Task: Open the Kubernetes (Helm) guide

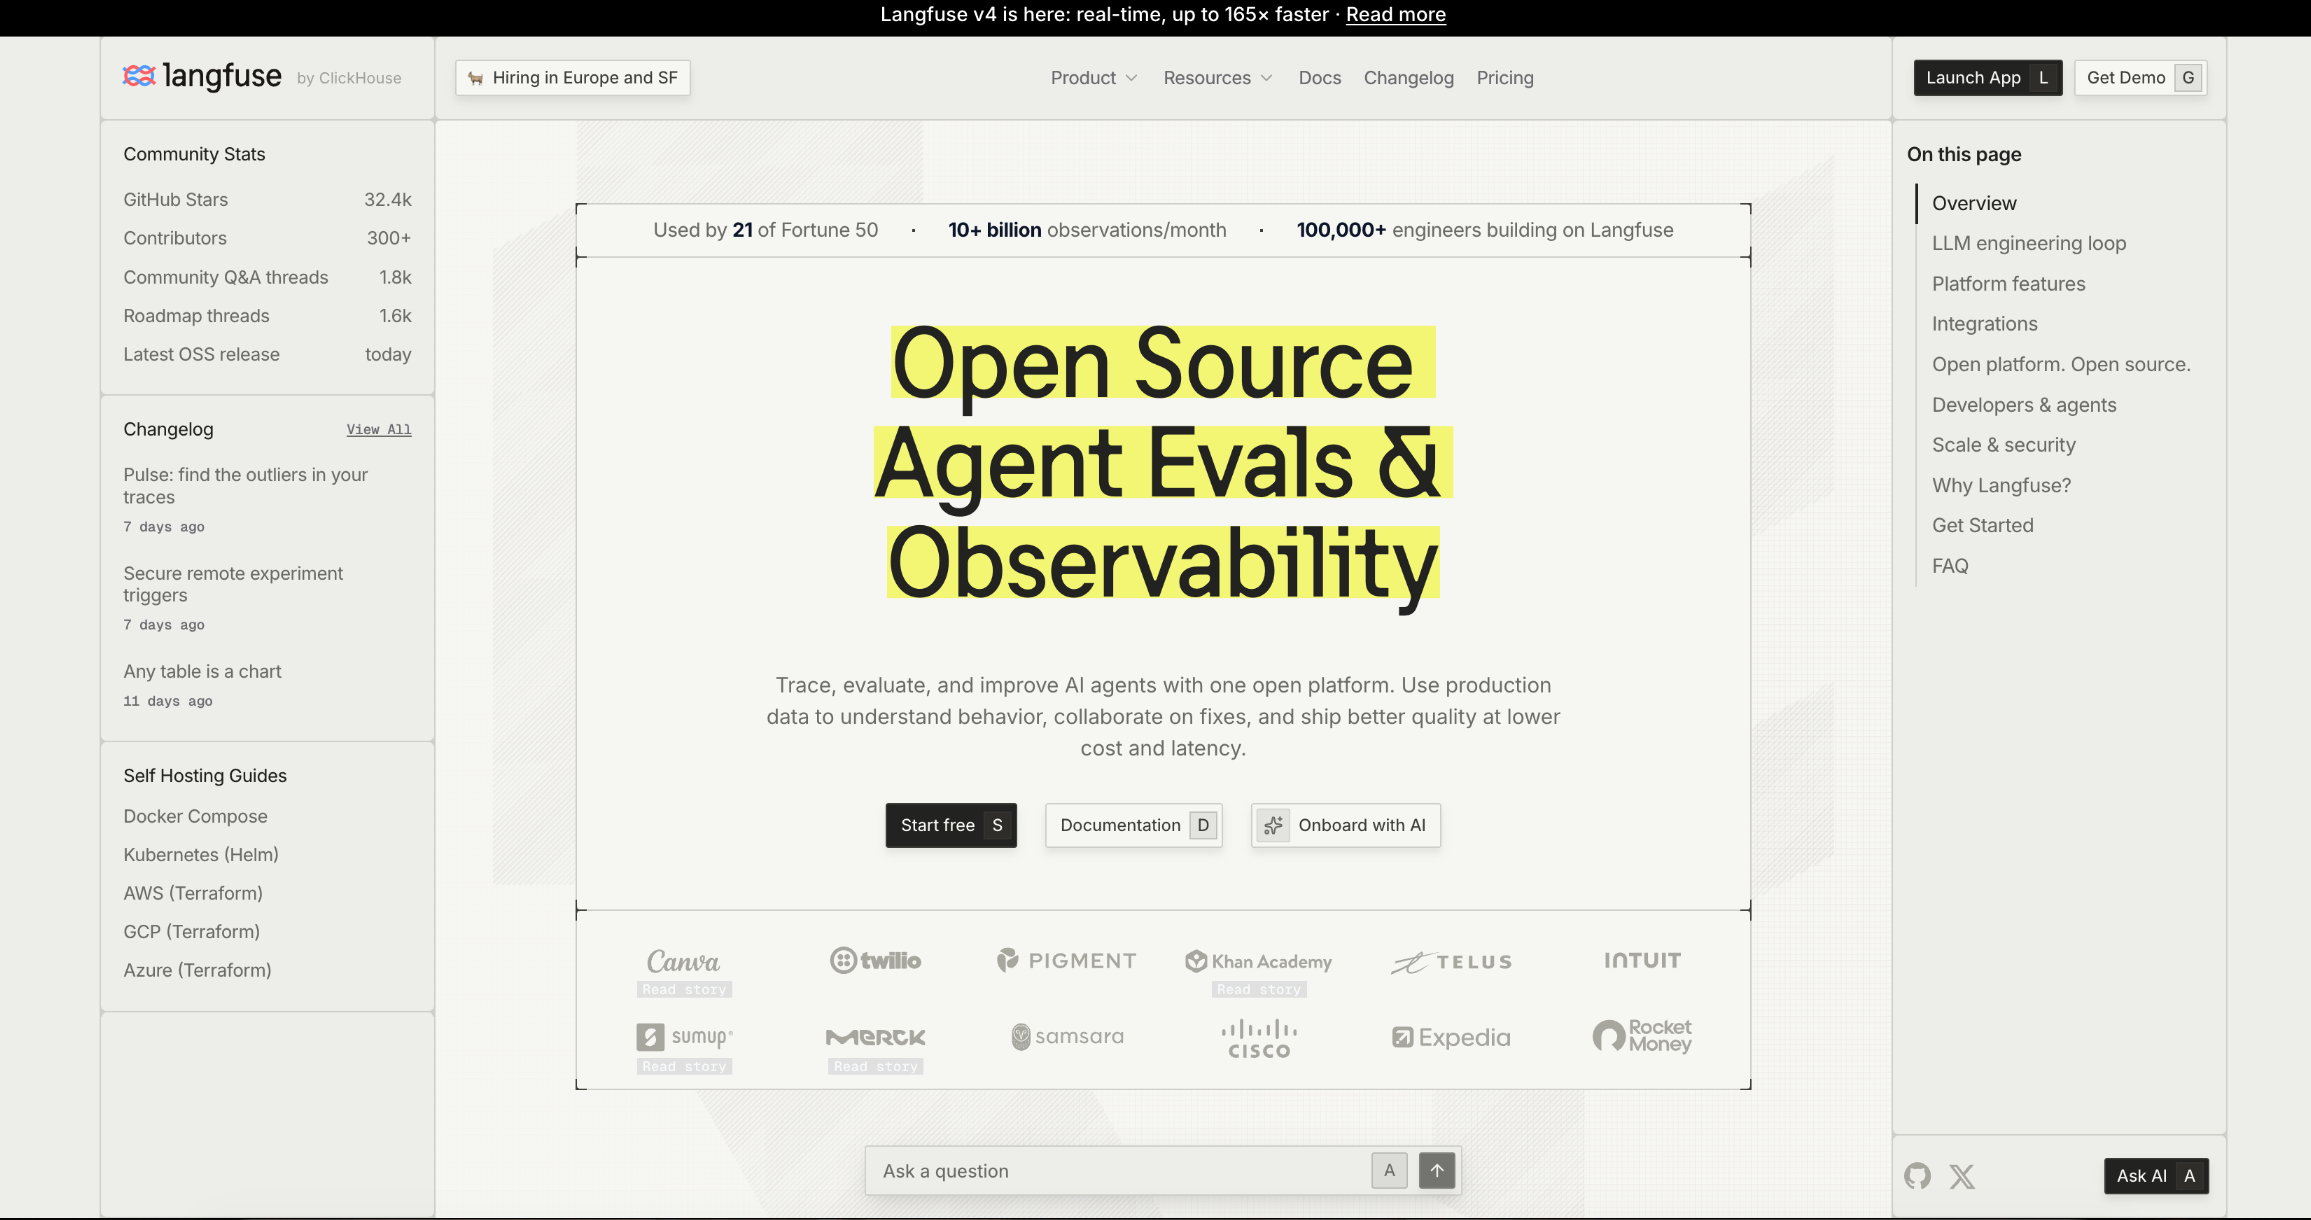Action: coord(201,855)
